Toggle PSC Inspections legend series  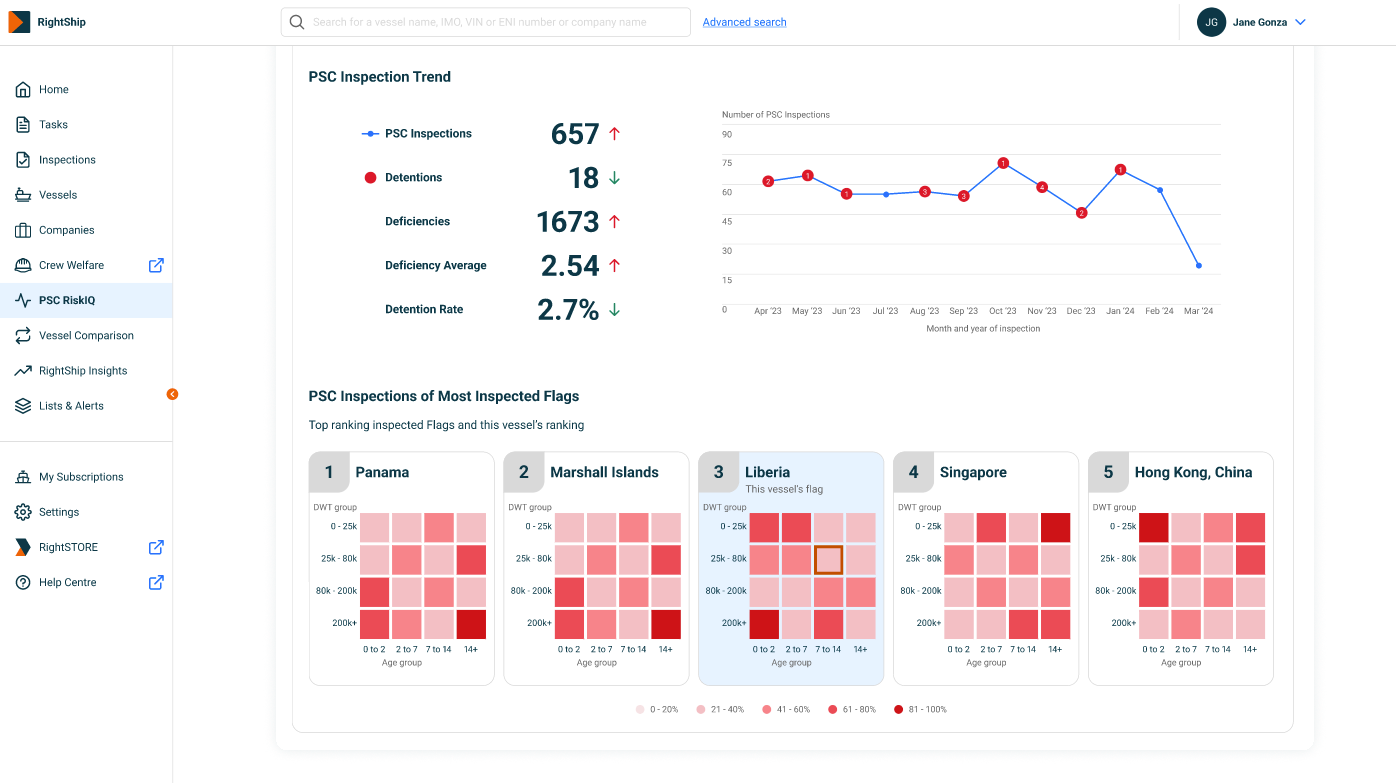pos(417,134)
